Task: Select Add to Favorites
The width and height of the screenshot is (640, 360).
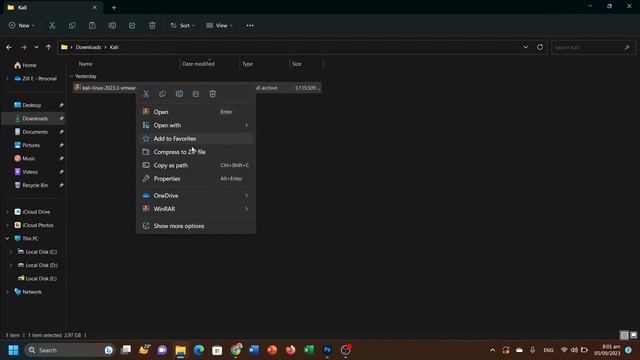Action: (196, 139)
